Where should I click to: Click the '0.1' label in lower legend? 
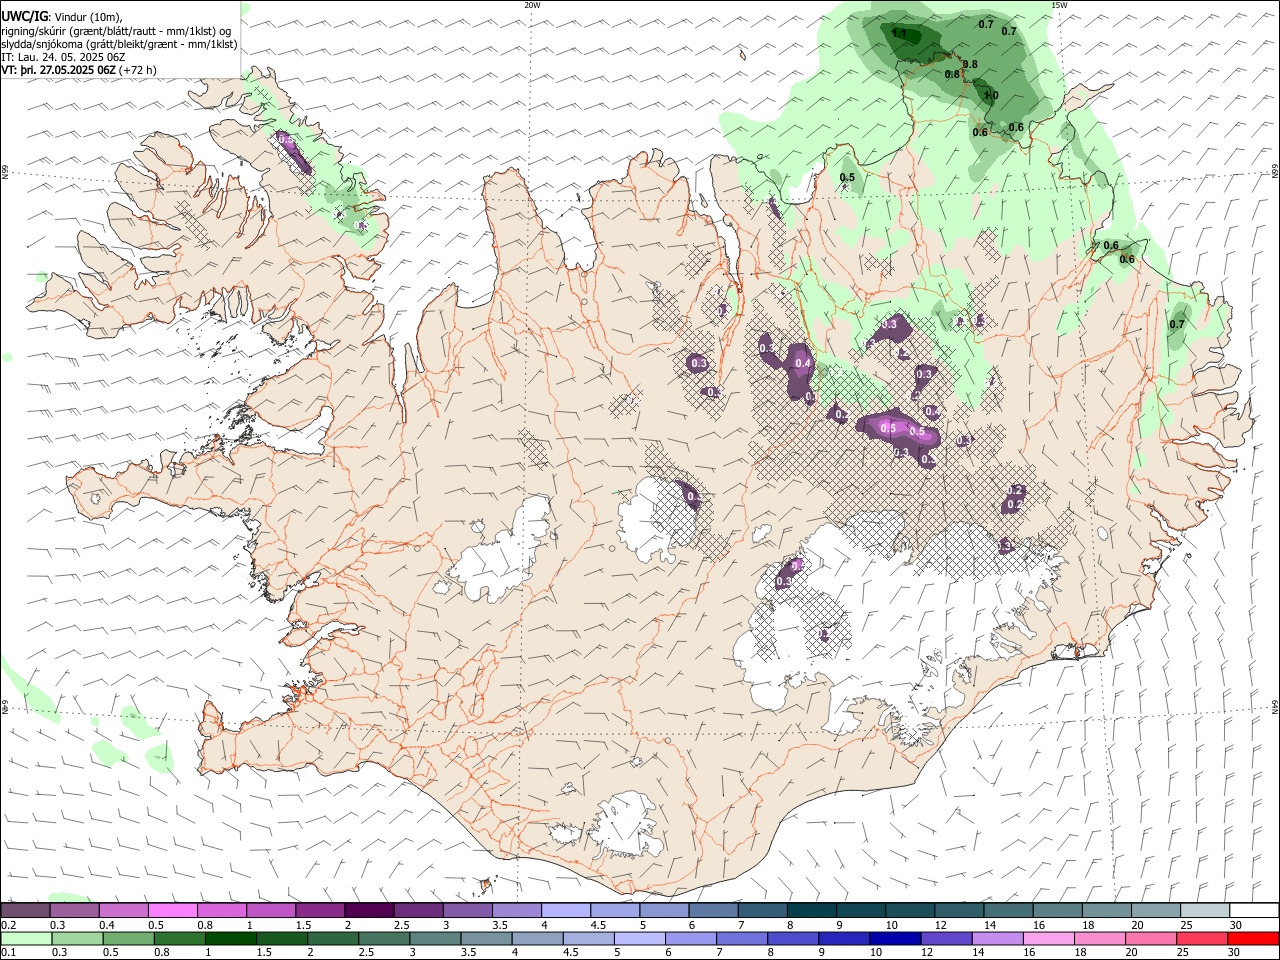pos(9,953)
